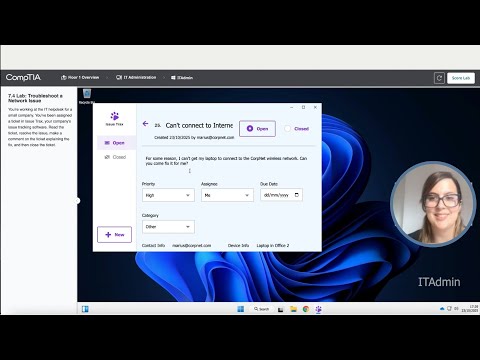Image resolution: width=480 pixels, height=360 pixels.
Task: Click the ticket title Can't connect to Internet
Action: click(199, 125)
